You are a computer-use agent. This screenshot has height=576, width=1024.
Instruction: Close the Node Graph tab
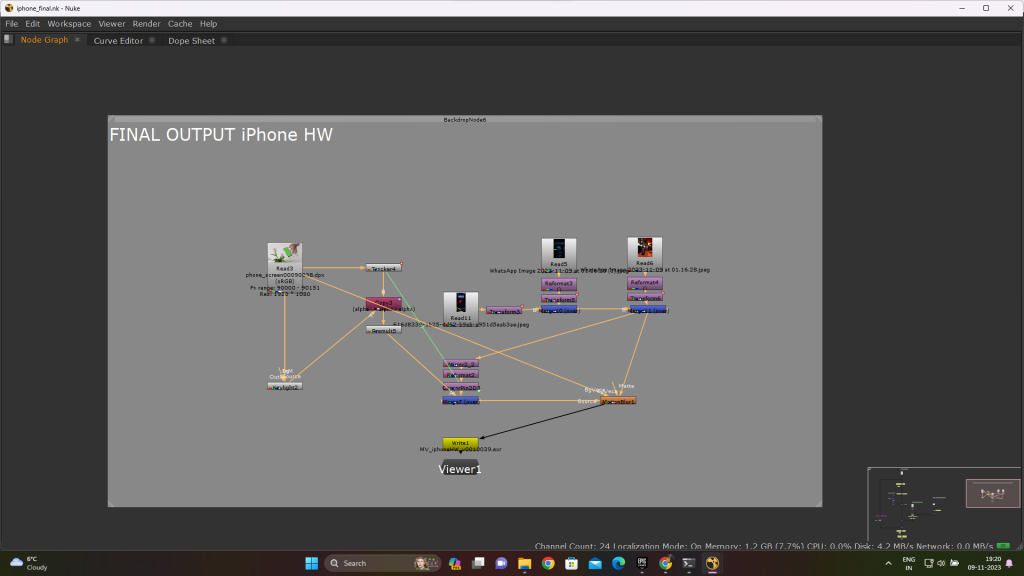click(77, 40)
